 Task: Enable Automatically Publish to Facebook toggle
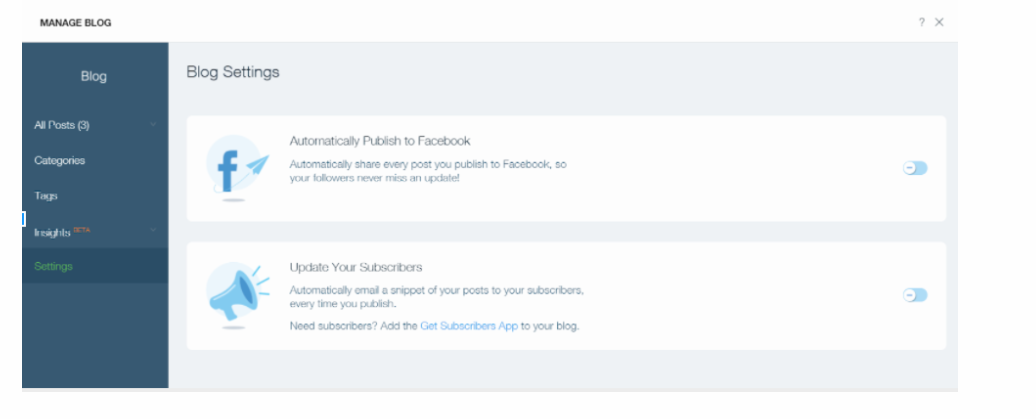915,168
